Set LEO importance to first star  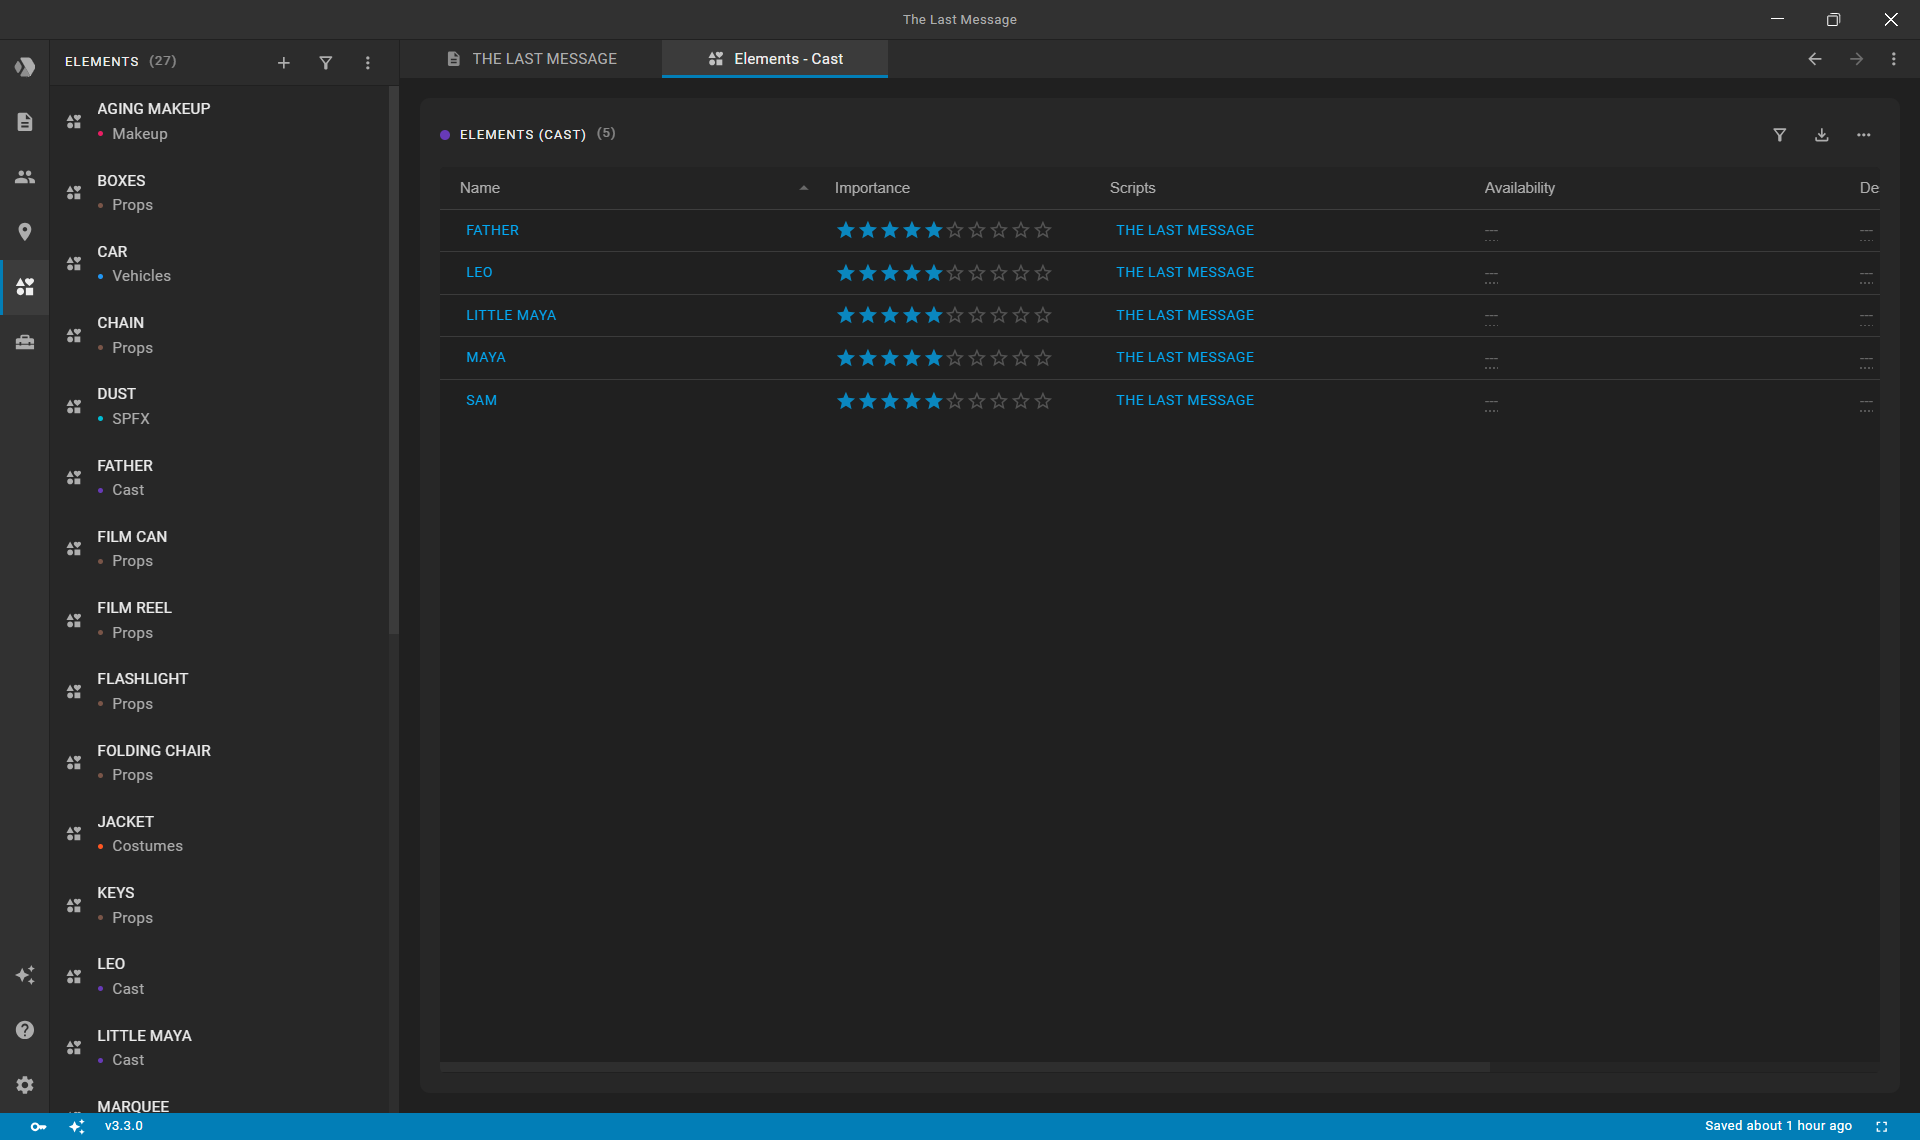coord(846,273)
